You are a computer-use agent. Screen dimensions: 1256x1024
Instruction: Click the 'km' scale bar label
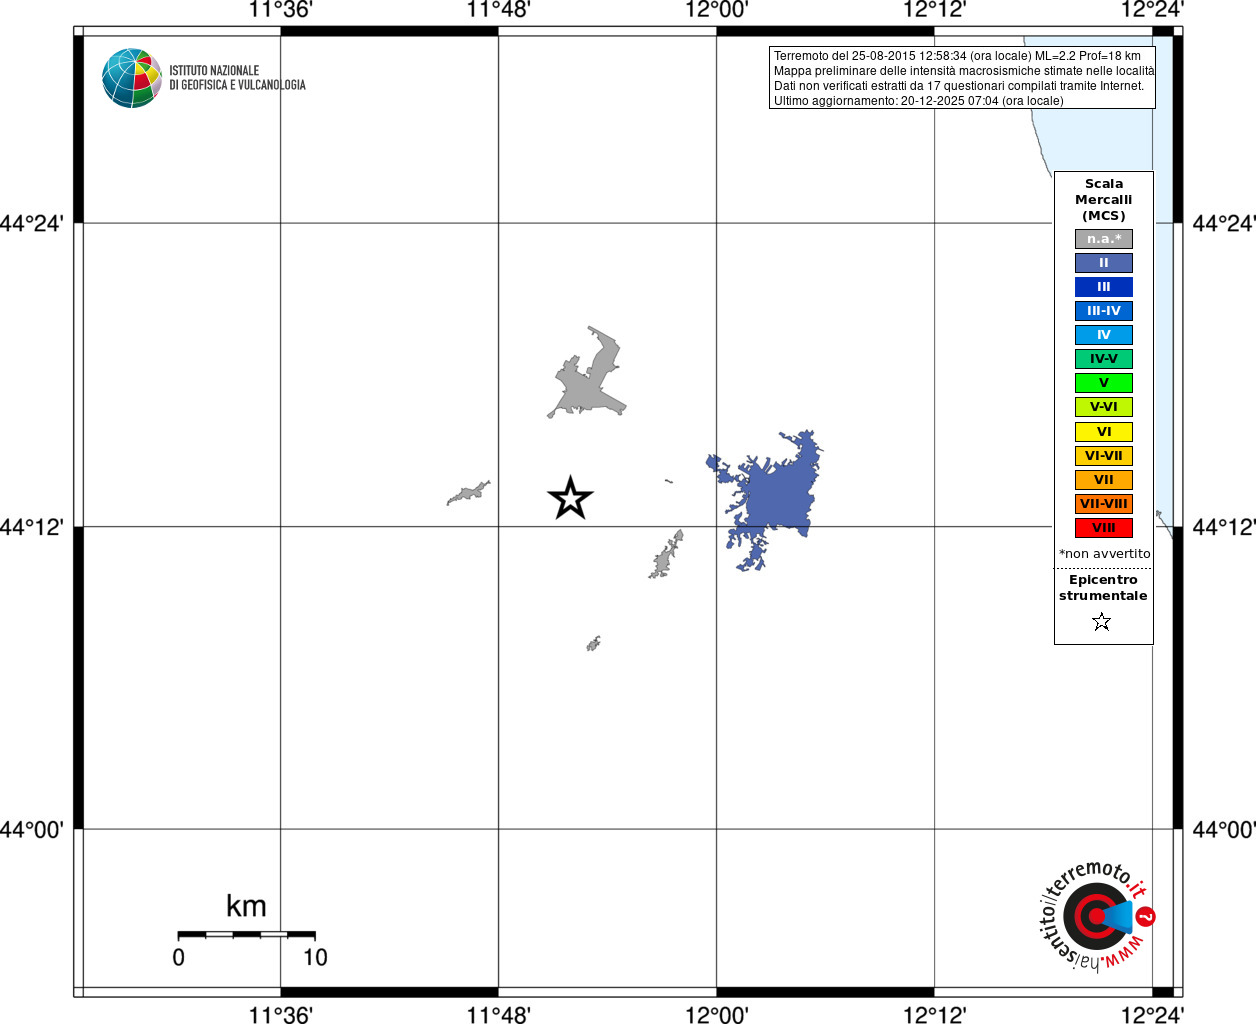246,906
